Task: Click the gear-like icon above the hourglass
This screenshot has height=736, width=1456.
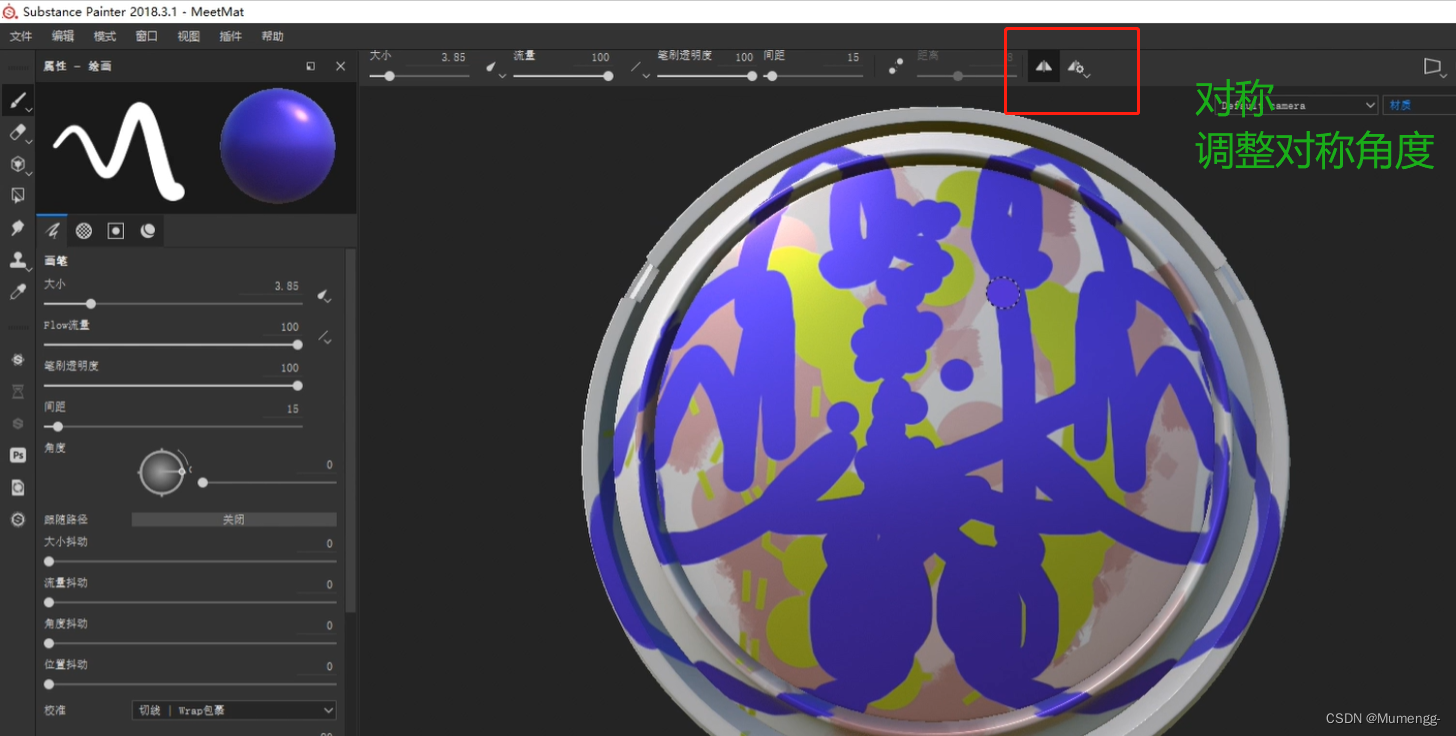Action: (x=17, y=359)
